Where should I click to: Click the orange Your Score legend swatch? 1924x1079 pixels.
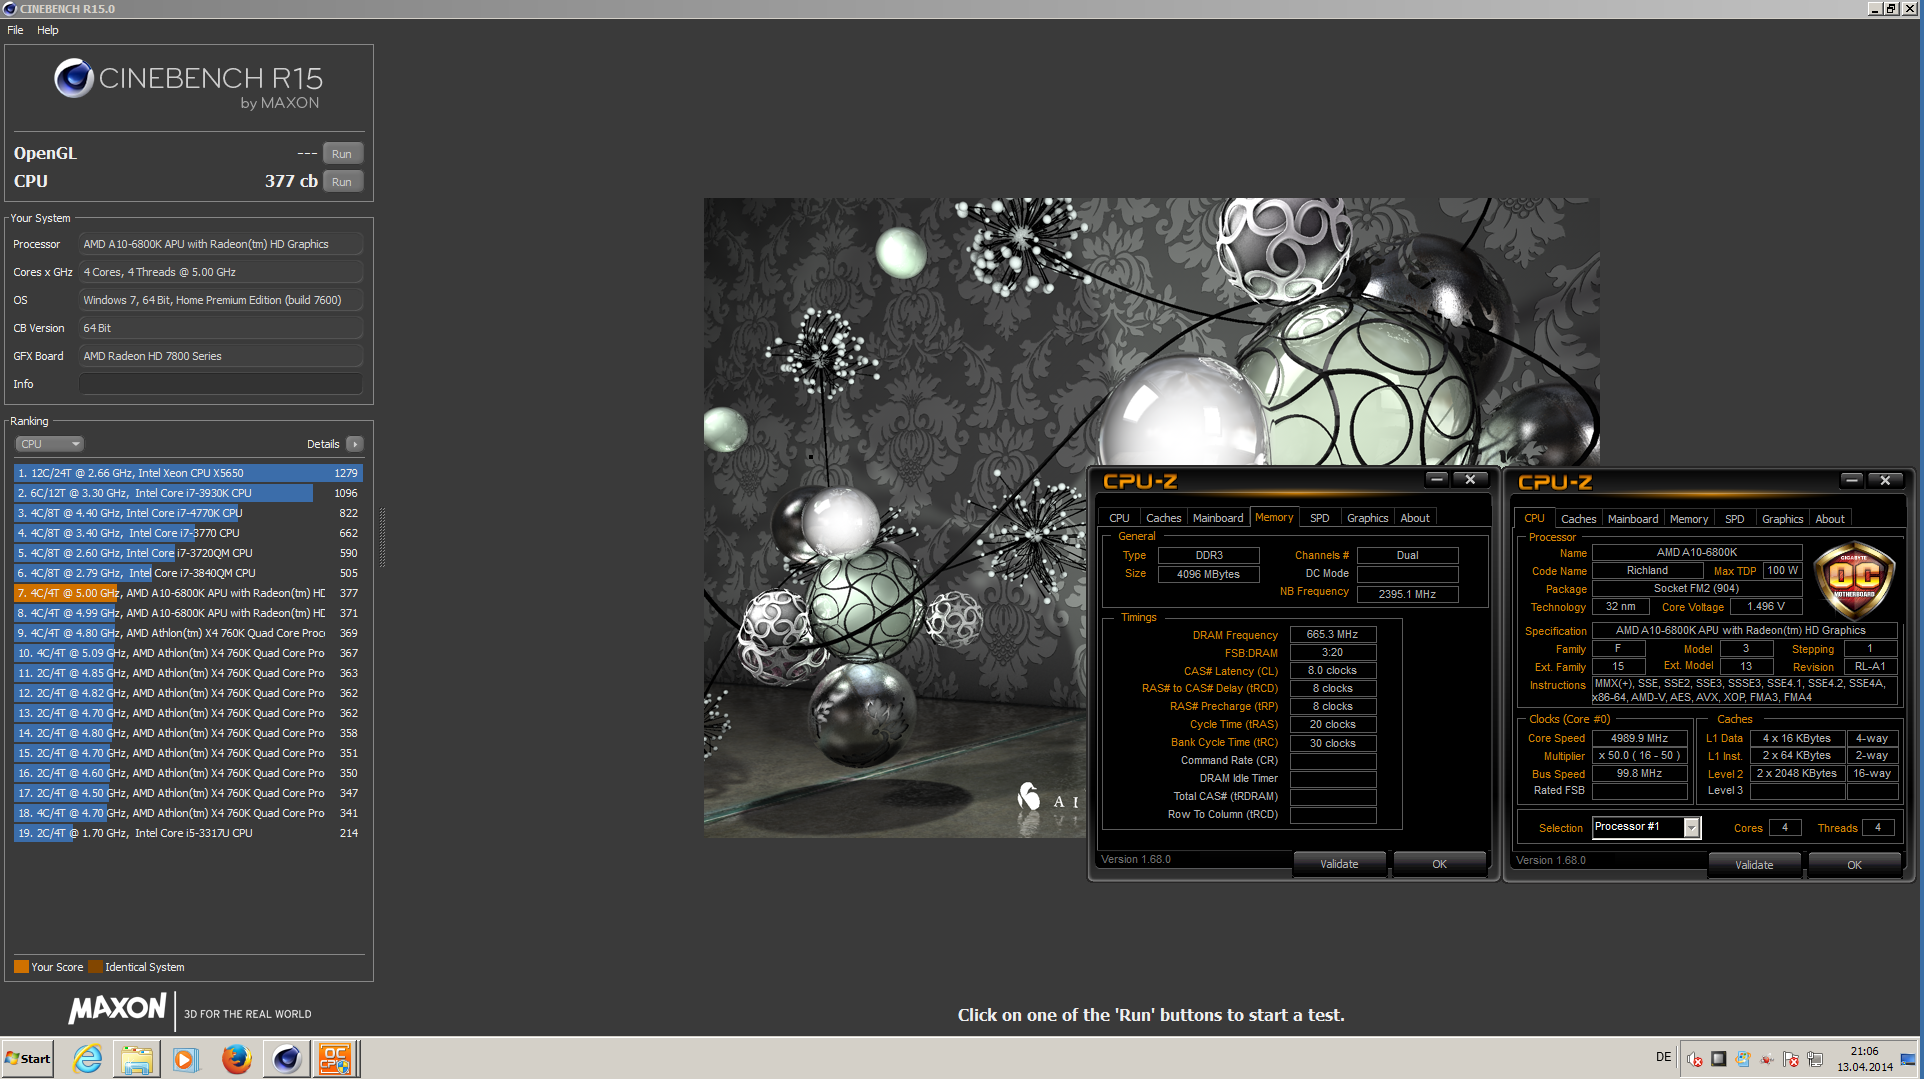pos(21,967)
